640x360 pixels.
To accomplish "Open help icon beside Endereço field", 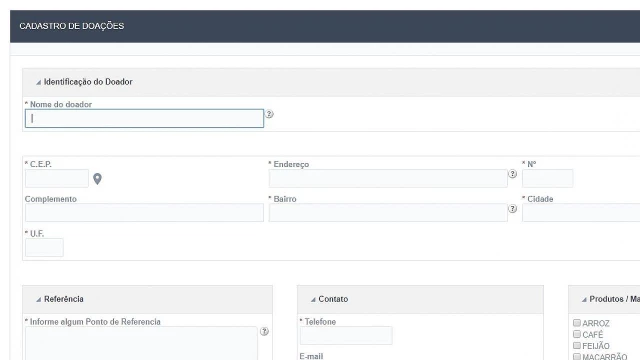I will tap(513, 174).
